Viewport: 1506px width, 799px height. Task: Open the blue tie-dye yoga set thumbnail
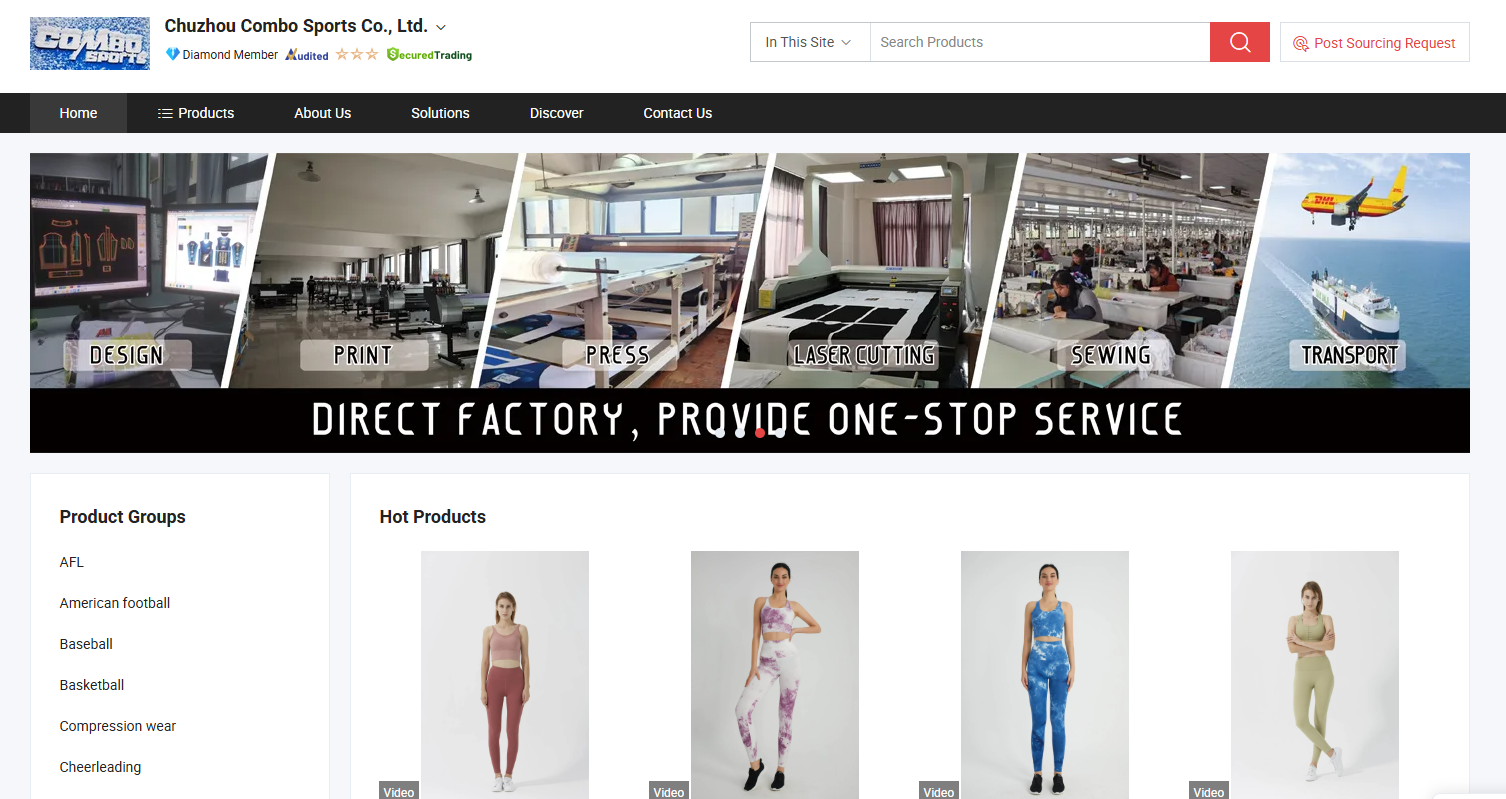pos(1045,675)
